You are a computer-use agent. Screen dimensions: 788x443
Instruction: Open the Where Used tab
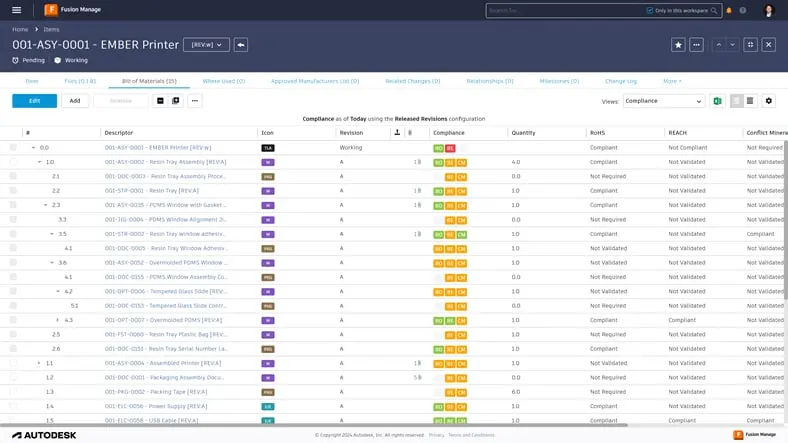coord(224,81)
